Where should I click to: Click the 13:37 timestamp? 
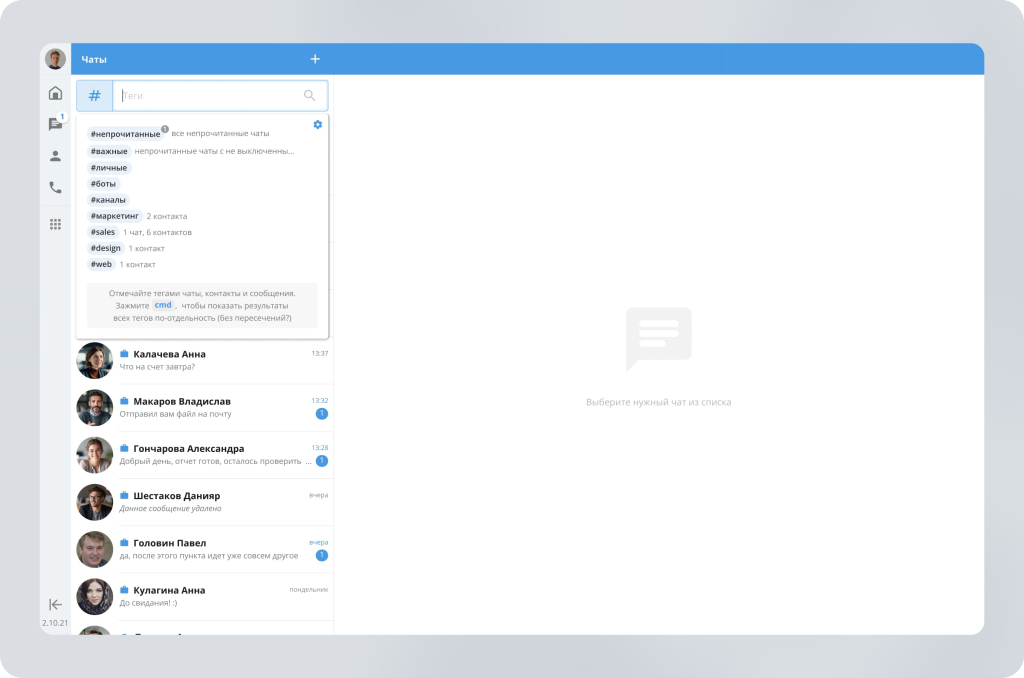click(x=319, y=353)
